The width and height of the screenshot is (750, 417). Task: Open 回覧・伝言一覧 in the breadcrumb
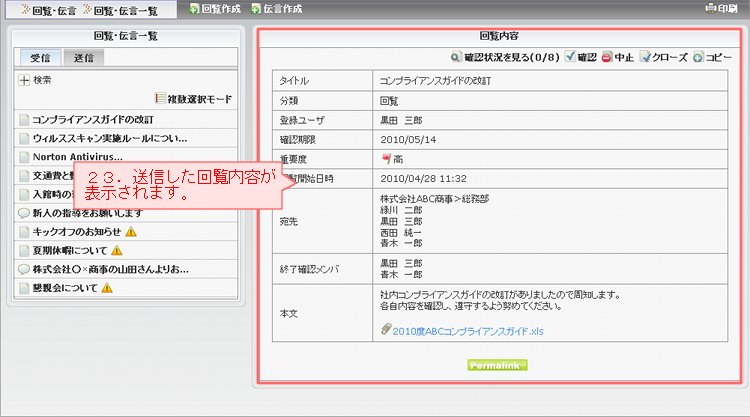point(125,11)
